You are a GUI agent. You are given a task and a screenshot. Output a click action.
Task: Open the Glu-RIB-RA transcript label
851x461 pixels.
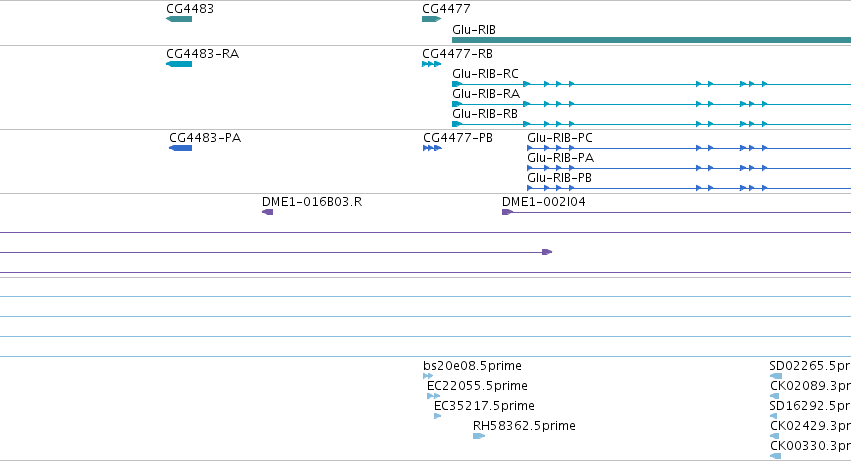tap(486, 94)
